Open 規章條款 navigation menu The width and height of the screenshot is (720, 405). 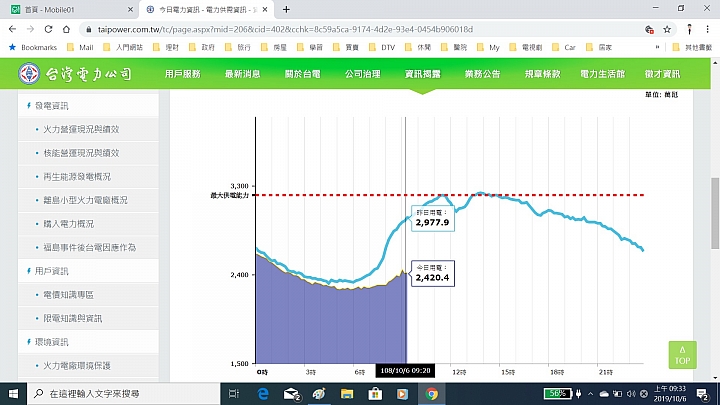[542, 74]
